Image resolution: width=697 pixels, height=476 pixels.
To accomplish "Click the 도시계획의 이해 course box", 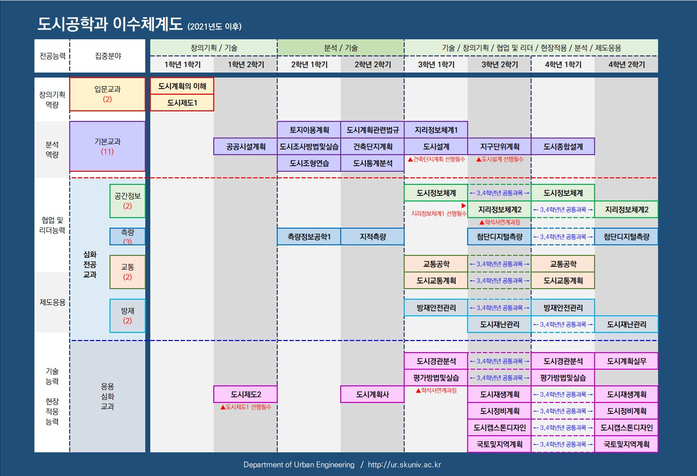I will pos(182,87).
